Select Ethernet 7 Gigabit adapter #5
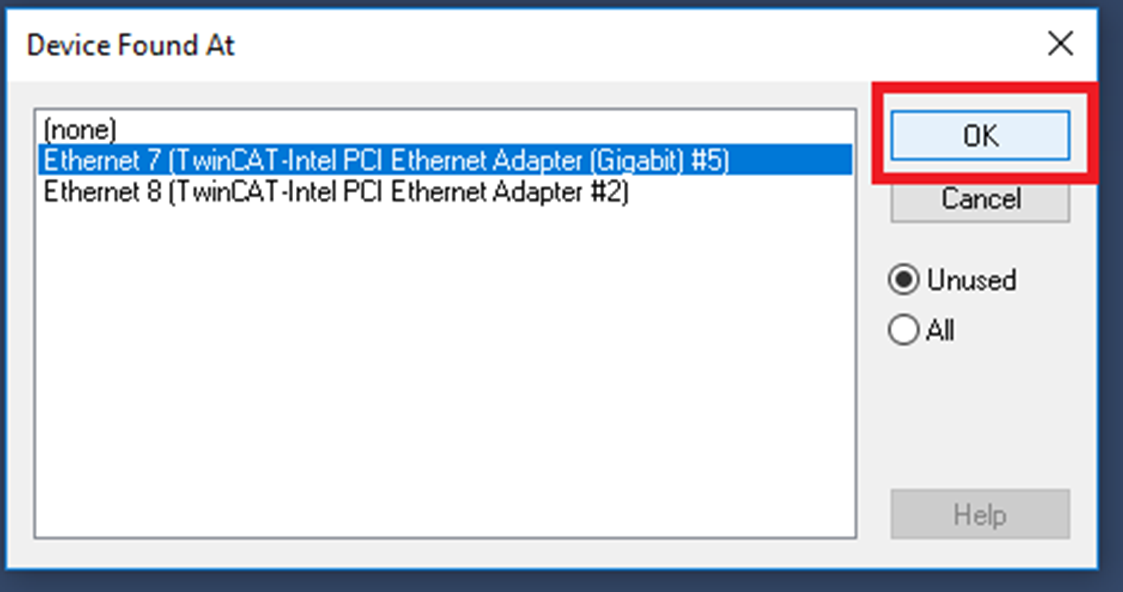1123x592 pixels. pyautogui.click(x=385, y=160)
